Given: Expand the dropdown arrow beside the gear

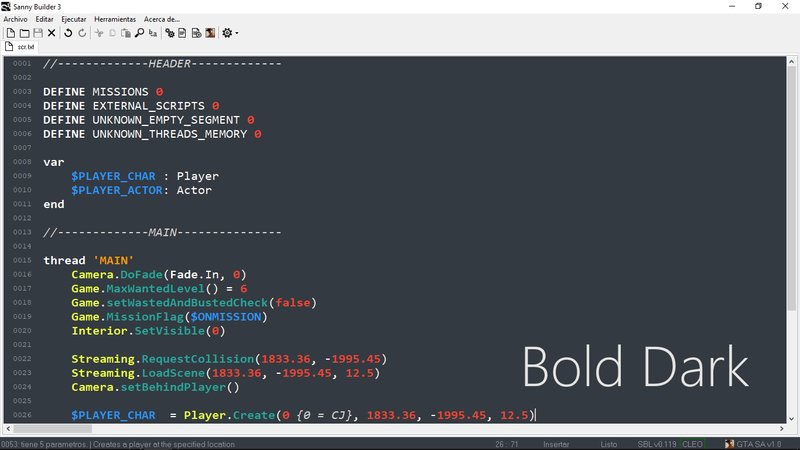Looking at the screenshot, I should 237,33.
